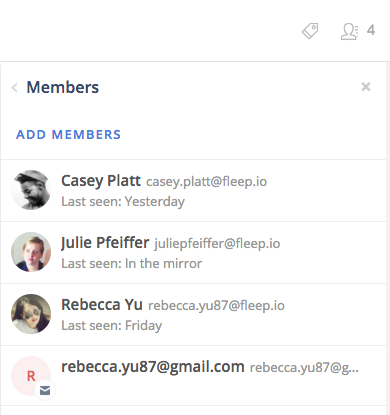
Task: Click rebecca.yu87@fleep.io email address
Action: pos(216,306)
